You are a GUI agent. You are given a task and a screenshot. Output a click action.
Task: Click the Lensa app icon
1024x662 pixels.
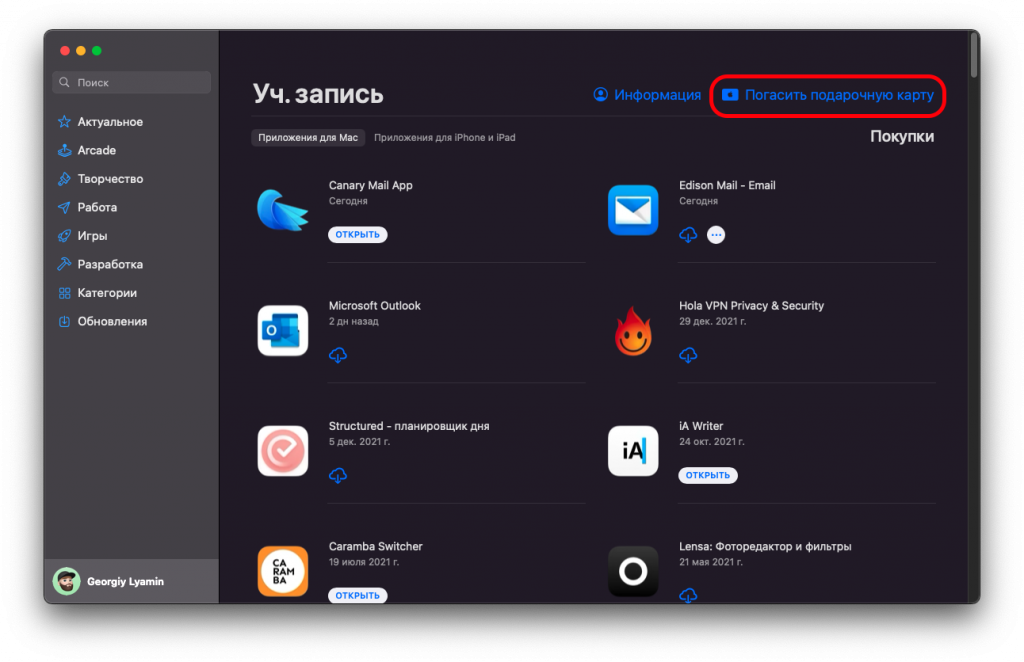633,571
